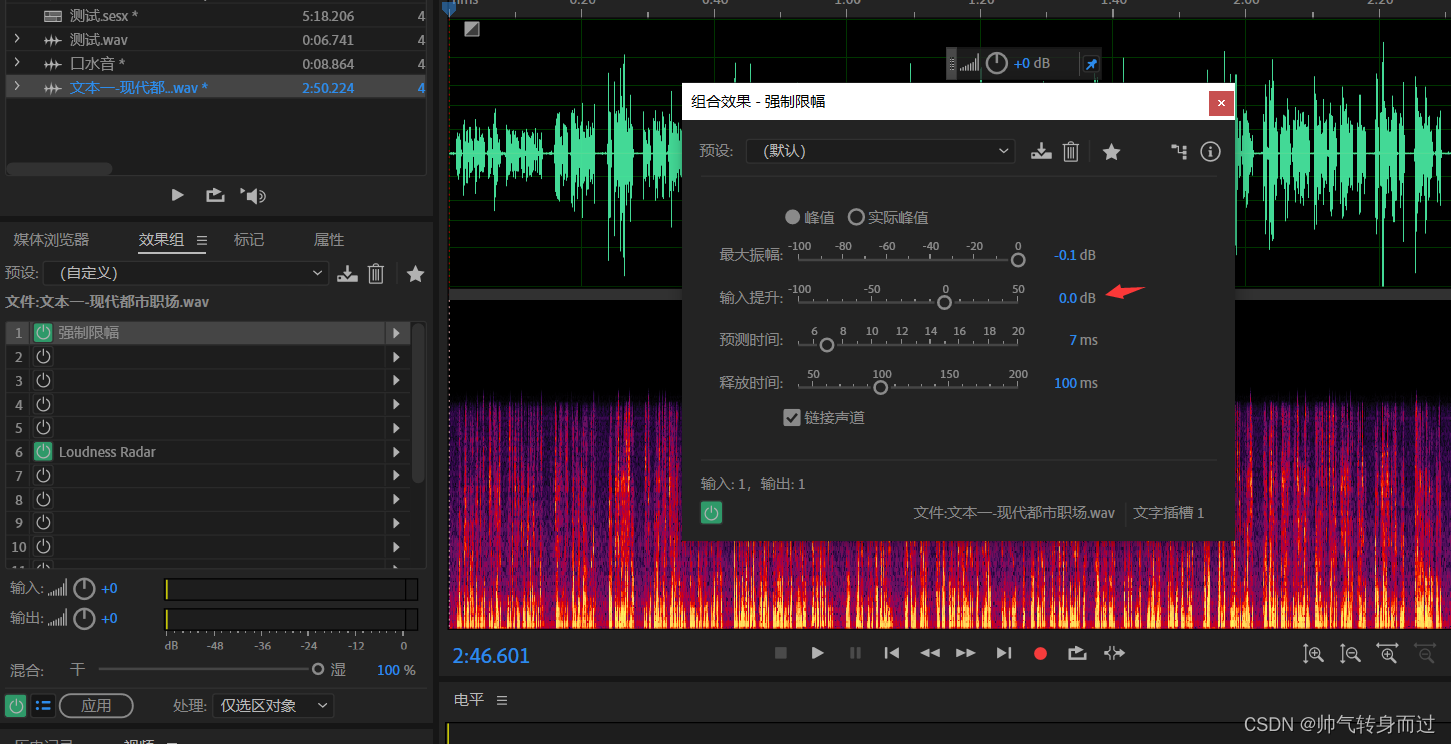Expand the 测试.wav file entry
This screenshot has height=744, width=1451.
click(17, 40)
